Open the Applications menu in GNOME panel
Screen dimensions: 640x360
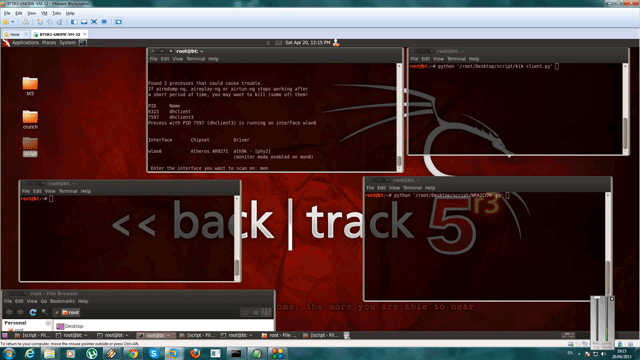[25, 42]
